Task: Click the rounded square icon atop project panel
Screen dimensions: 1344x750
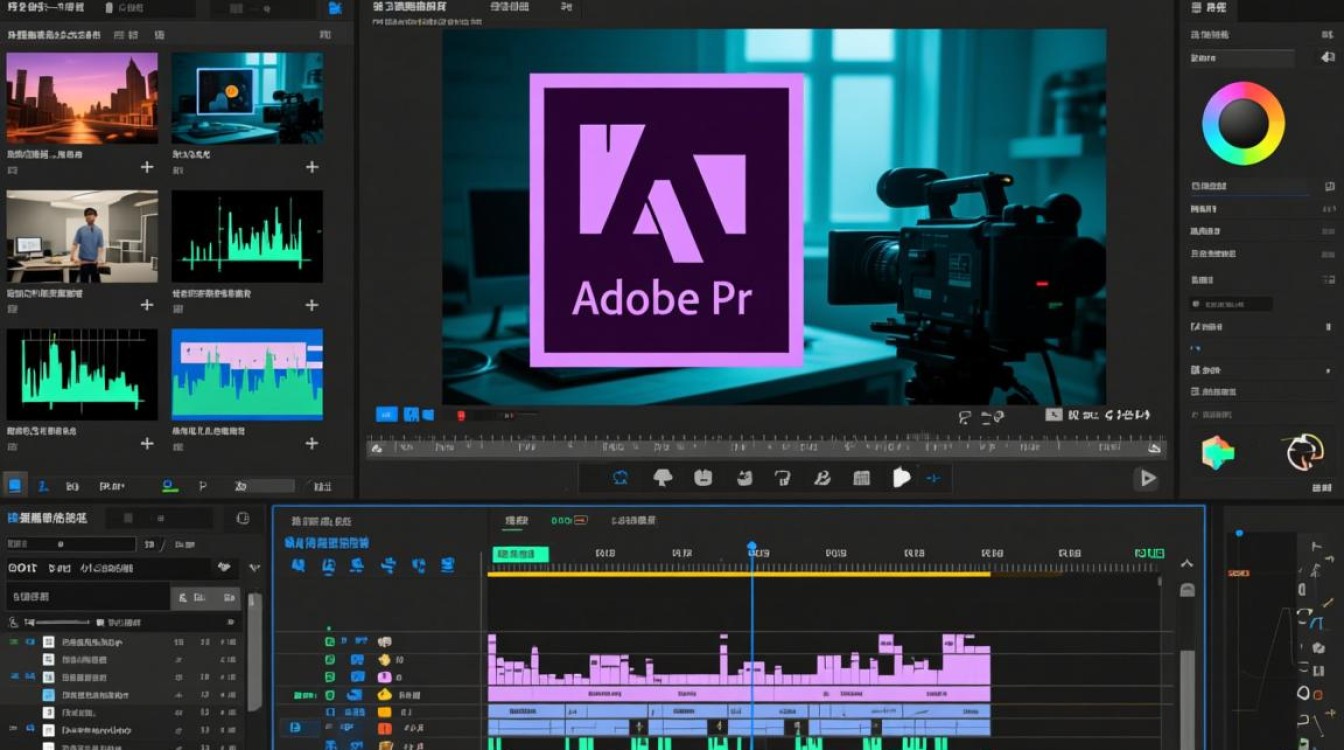Action: point(242,518)
